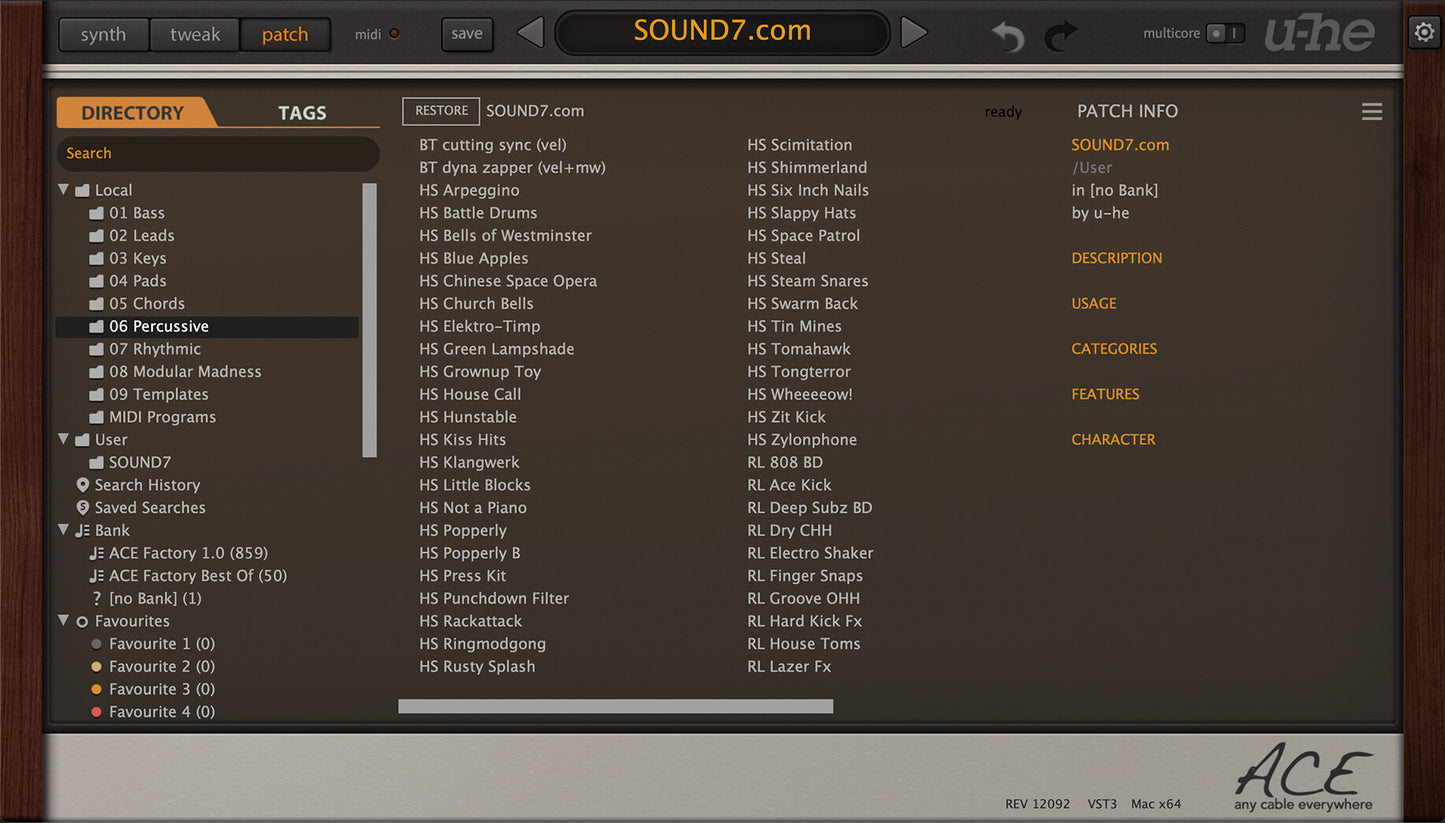Select patch HS Not a Piano
The width and height of the screenshot is (1445, 823).
pyautogui.click(x=473, y=508)
